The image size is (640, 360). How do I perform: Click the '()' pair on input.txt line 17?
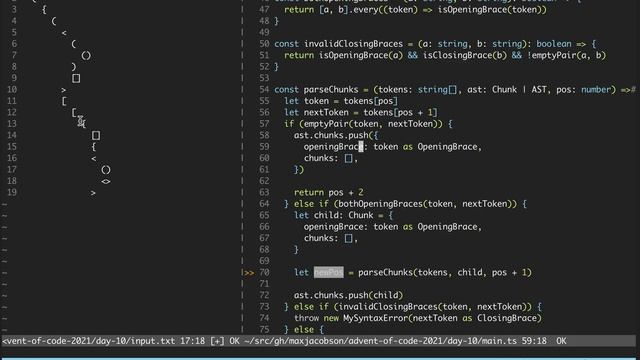point(106,170)
